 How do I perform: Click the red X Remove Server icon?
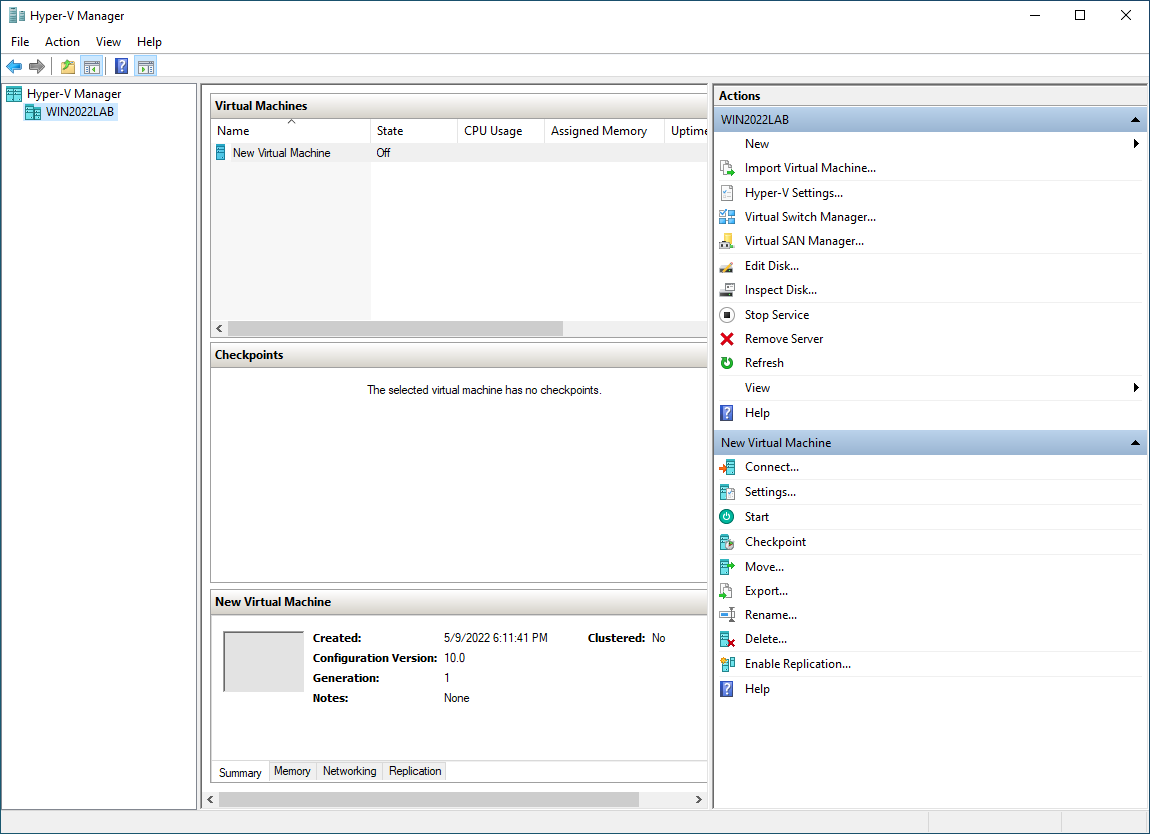click(727, 339)
